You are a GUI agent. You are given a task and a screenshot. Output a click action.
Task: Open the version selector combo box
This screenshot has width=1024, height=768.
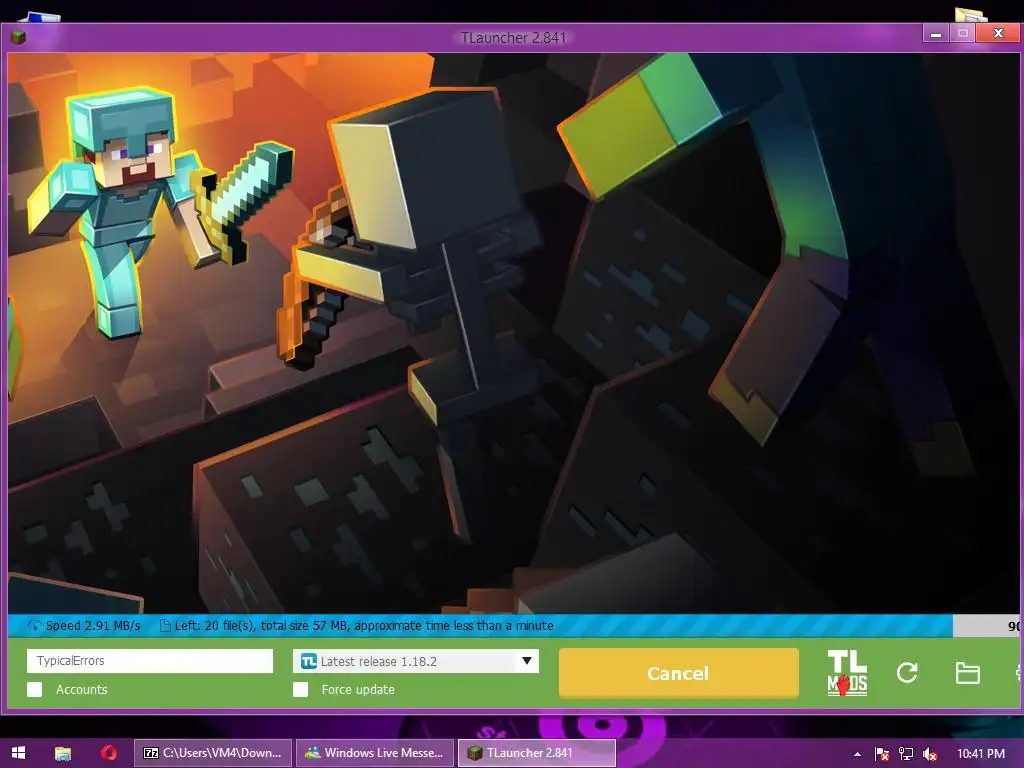pyautogui.click(x=416, y=661)
